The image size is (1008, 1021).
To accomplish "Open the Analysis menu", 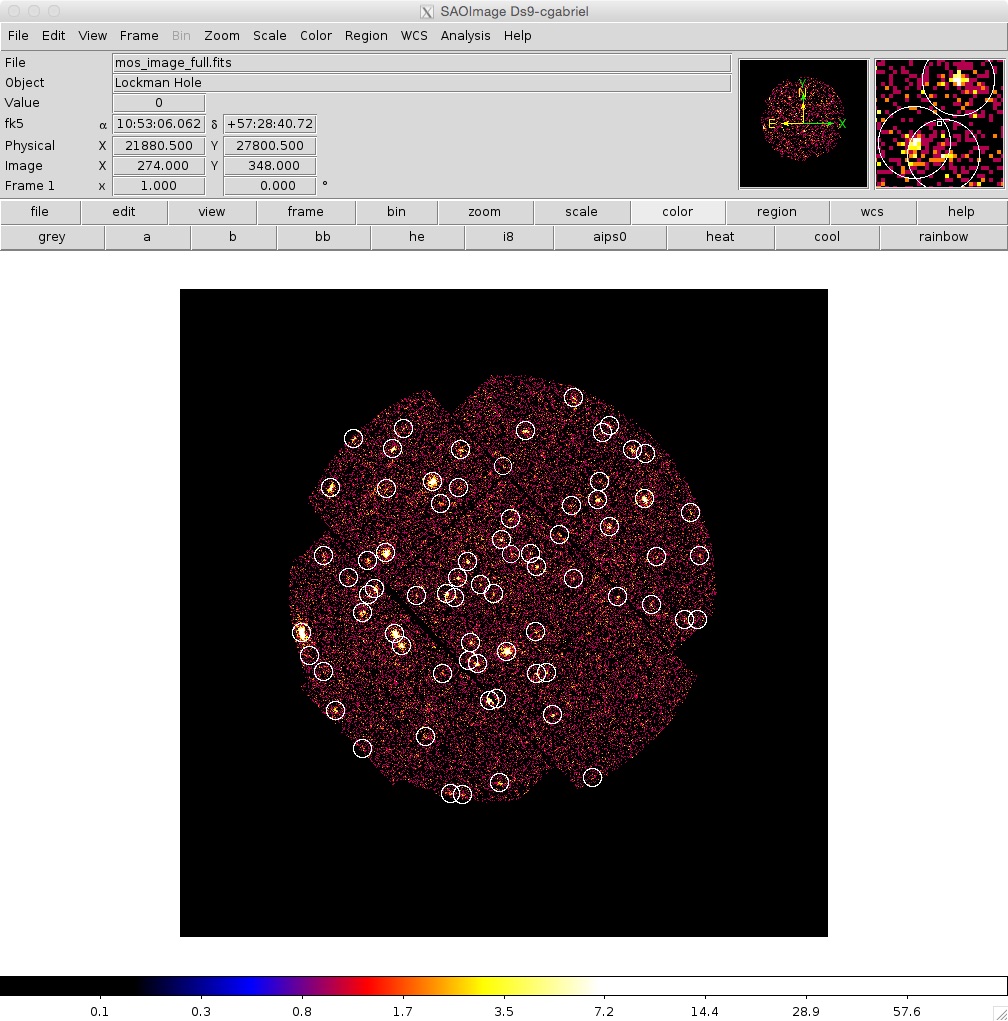I will [466, 36].
